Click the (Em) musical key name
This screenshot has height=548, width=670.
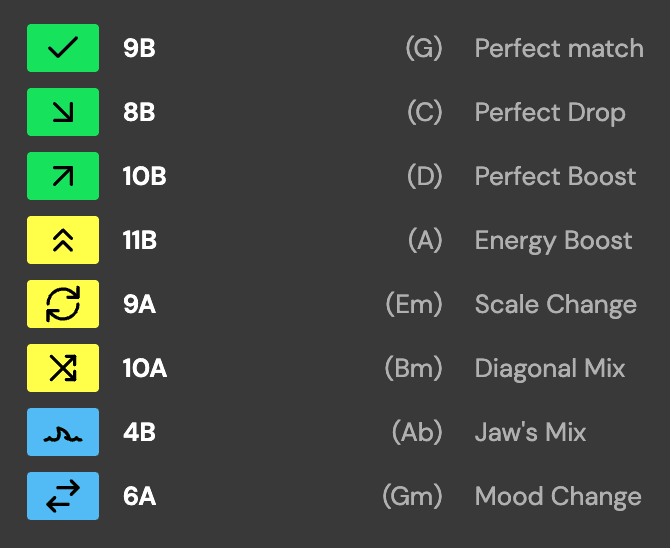coord(413,304)
